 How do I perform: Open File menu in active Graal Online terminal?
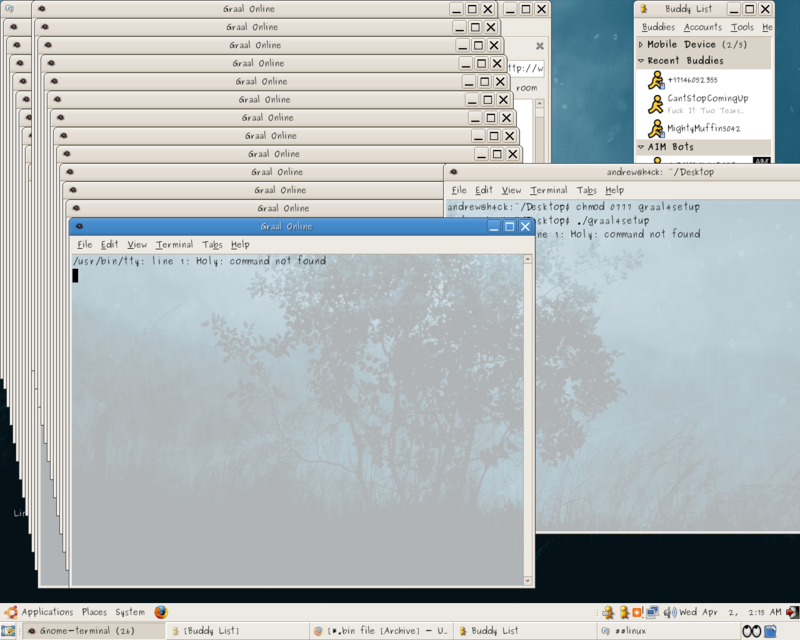click(85, 244)
